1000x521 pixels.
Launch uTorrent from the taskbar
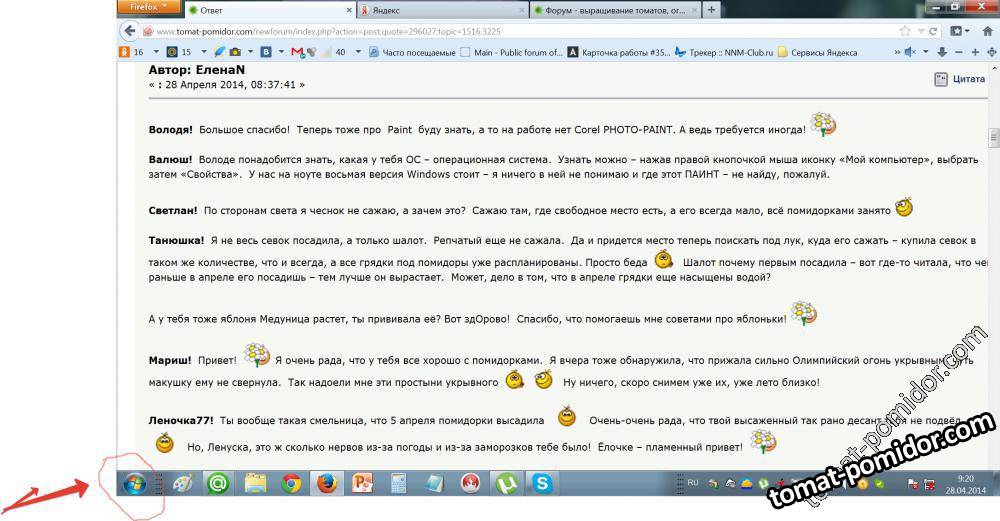pyautogui.click(x=507, y=484)
